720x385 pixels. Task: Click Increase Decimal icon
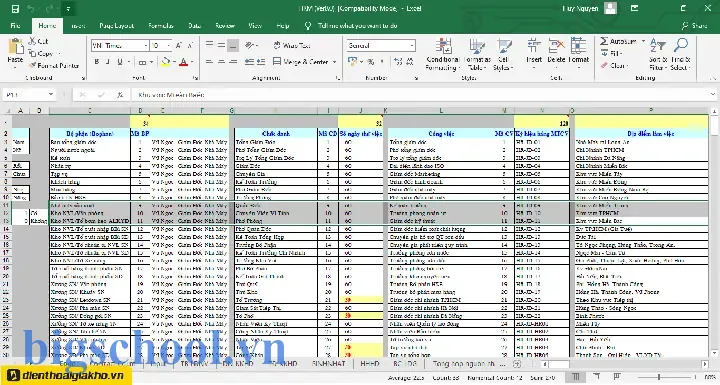[398, 62]
